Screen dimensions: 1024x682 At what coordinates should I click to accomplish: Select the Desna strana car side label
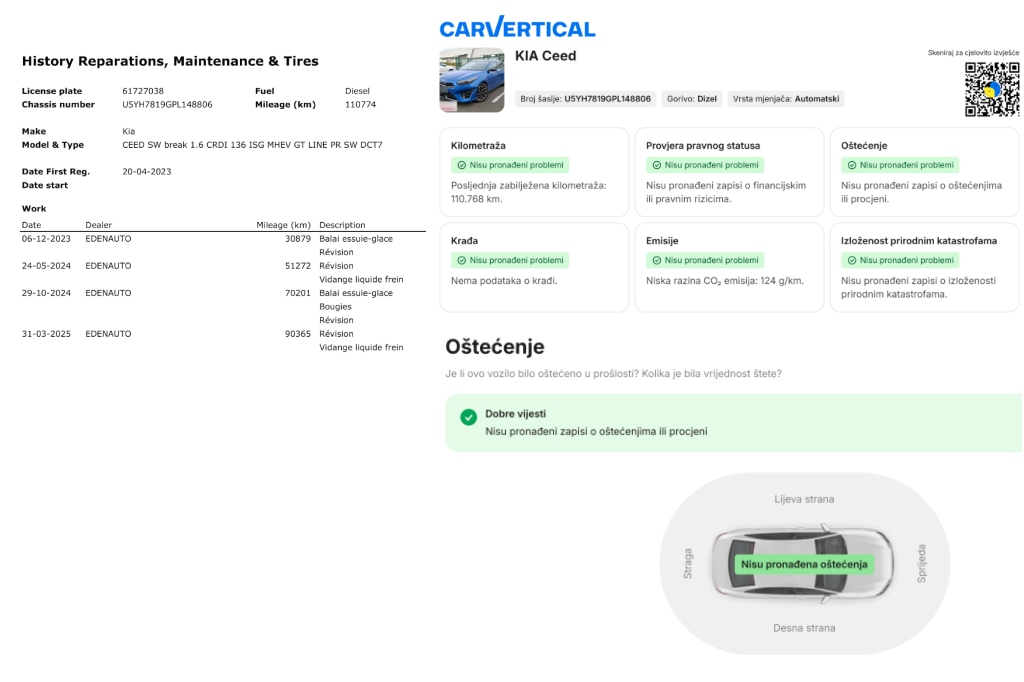pyautogui.click(x=804, y=628)
